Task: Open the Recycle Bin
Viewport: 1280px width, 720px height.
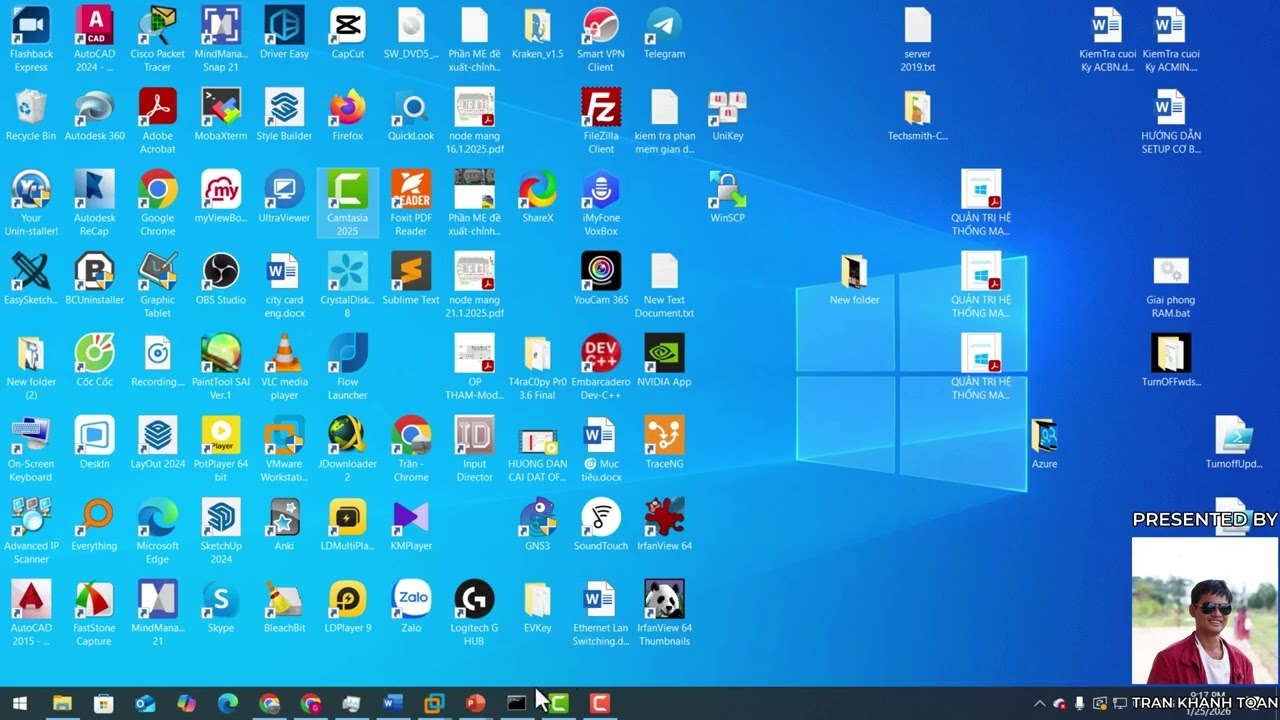Action: tap(31, 115)
